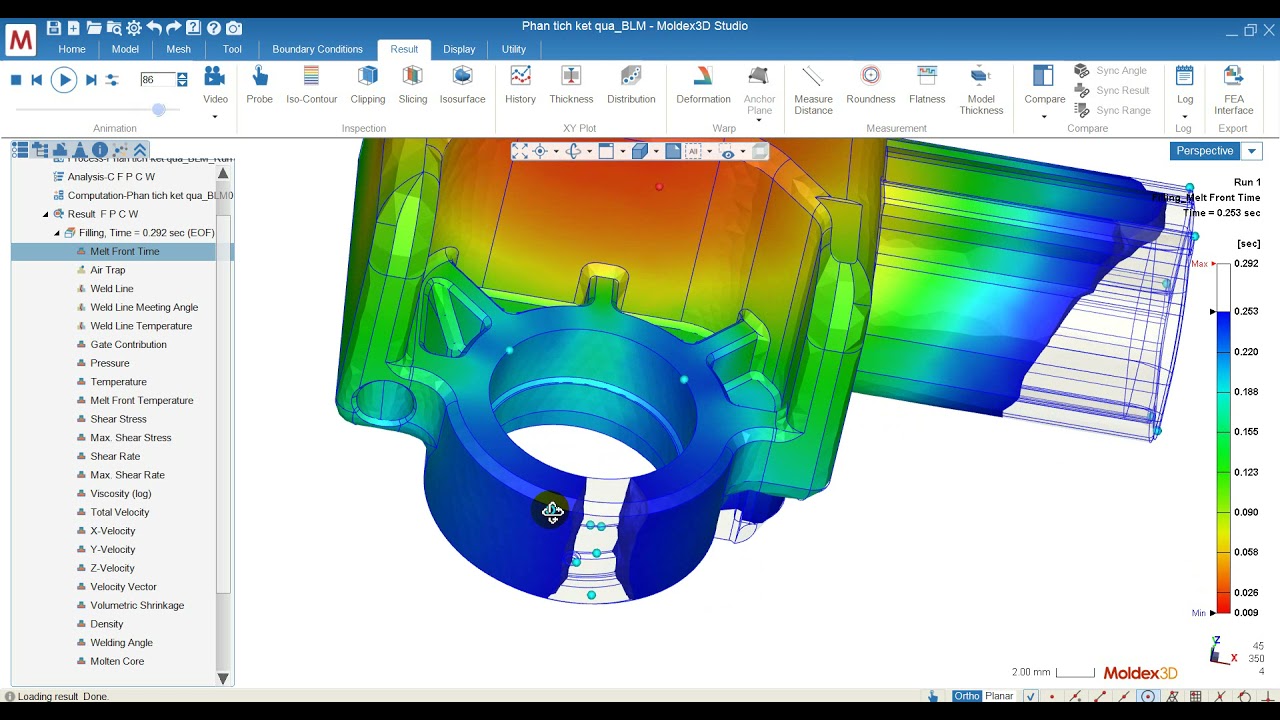Toggle the circle center snap in status bar

click(x=1148, y=697)
